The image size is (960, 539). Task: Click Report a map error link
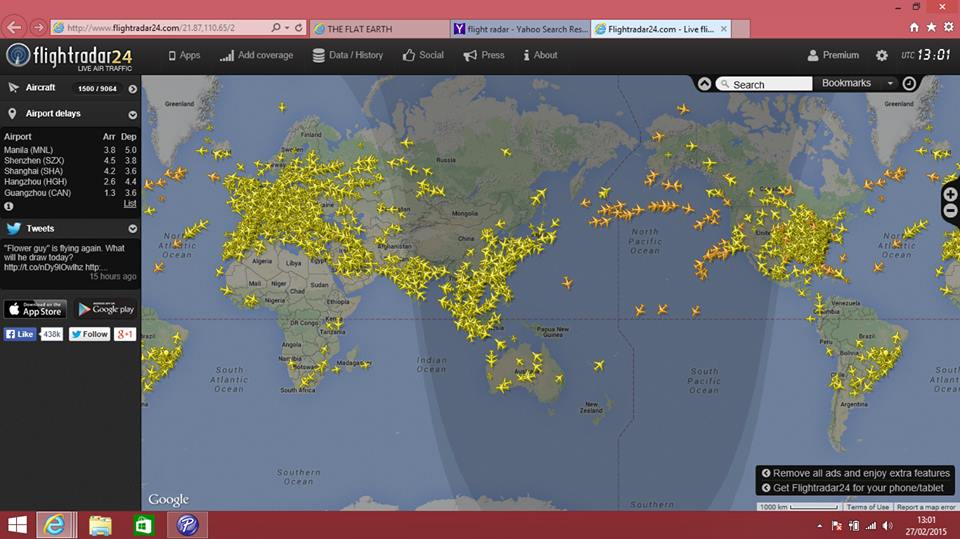coord(925,507)
